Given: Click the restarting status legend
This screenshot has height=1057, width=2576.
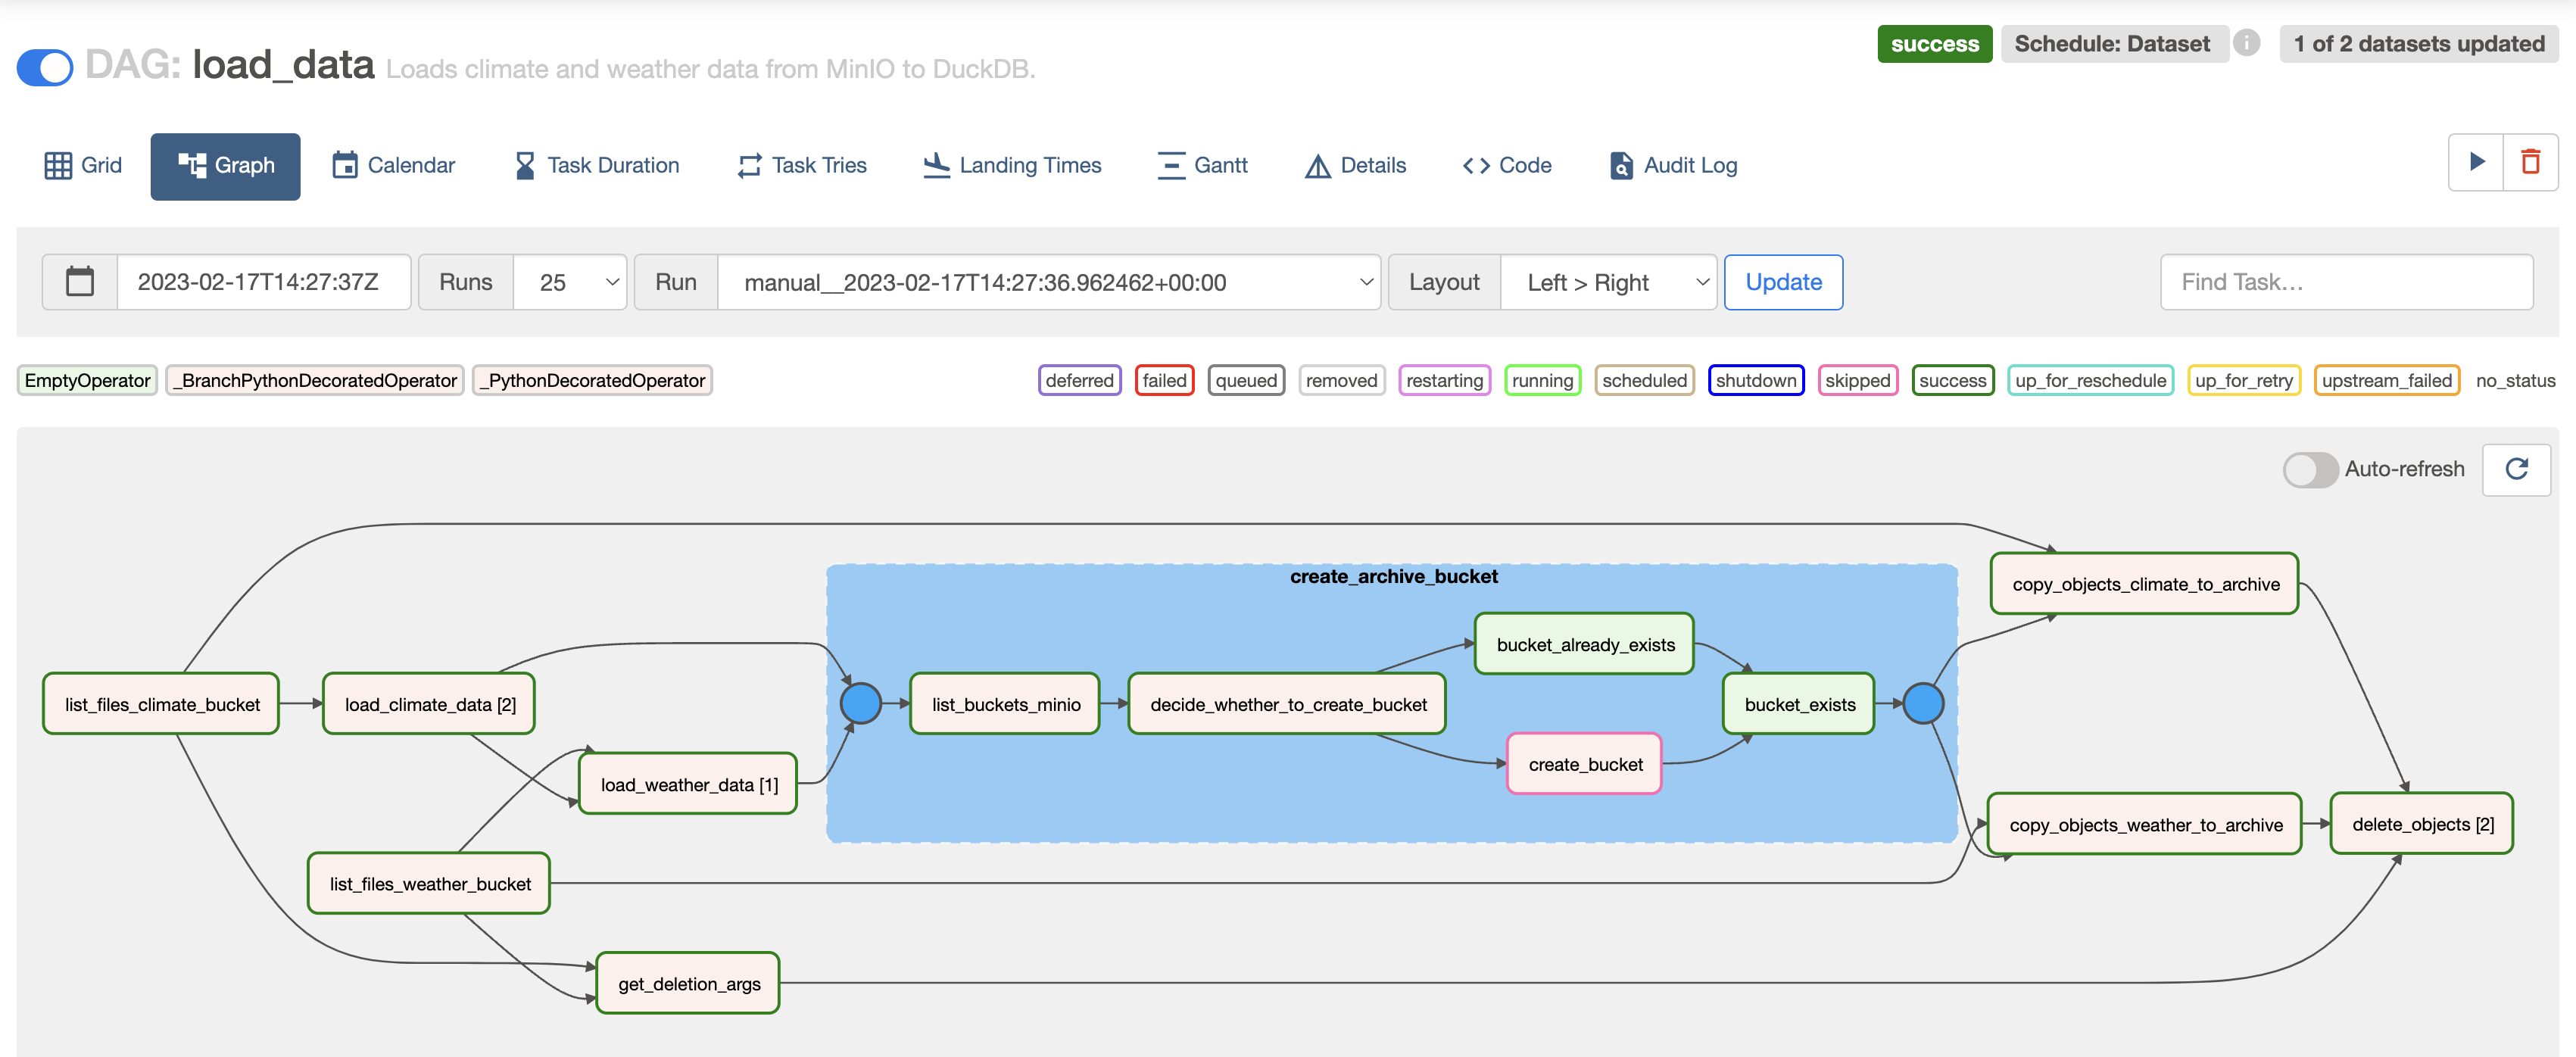Looking at the screenshot, I should (1444, 380).
